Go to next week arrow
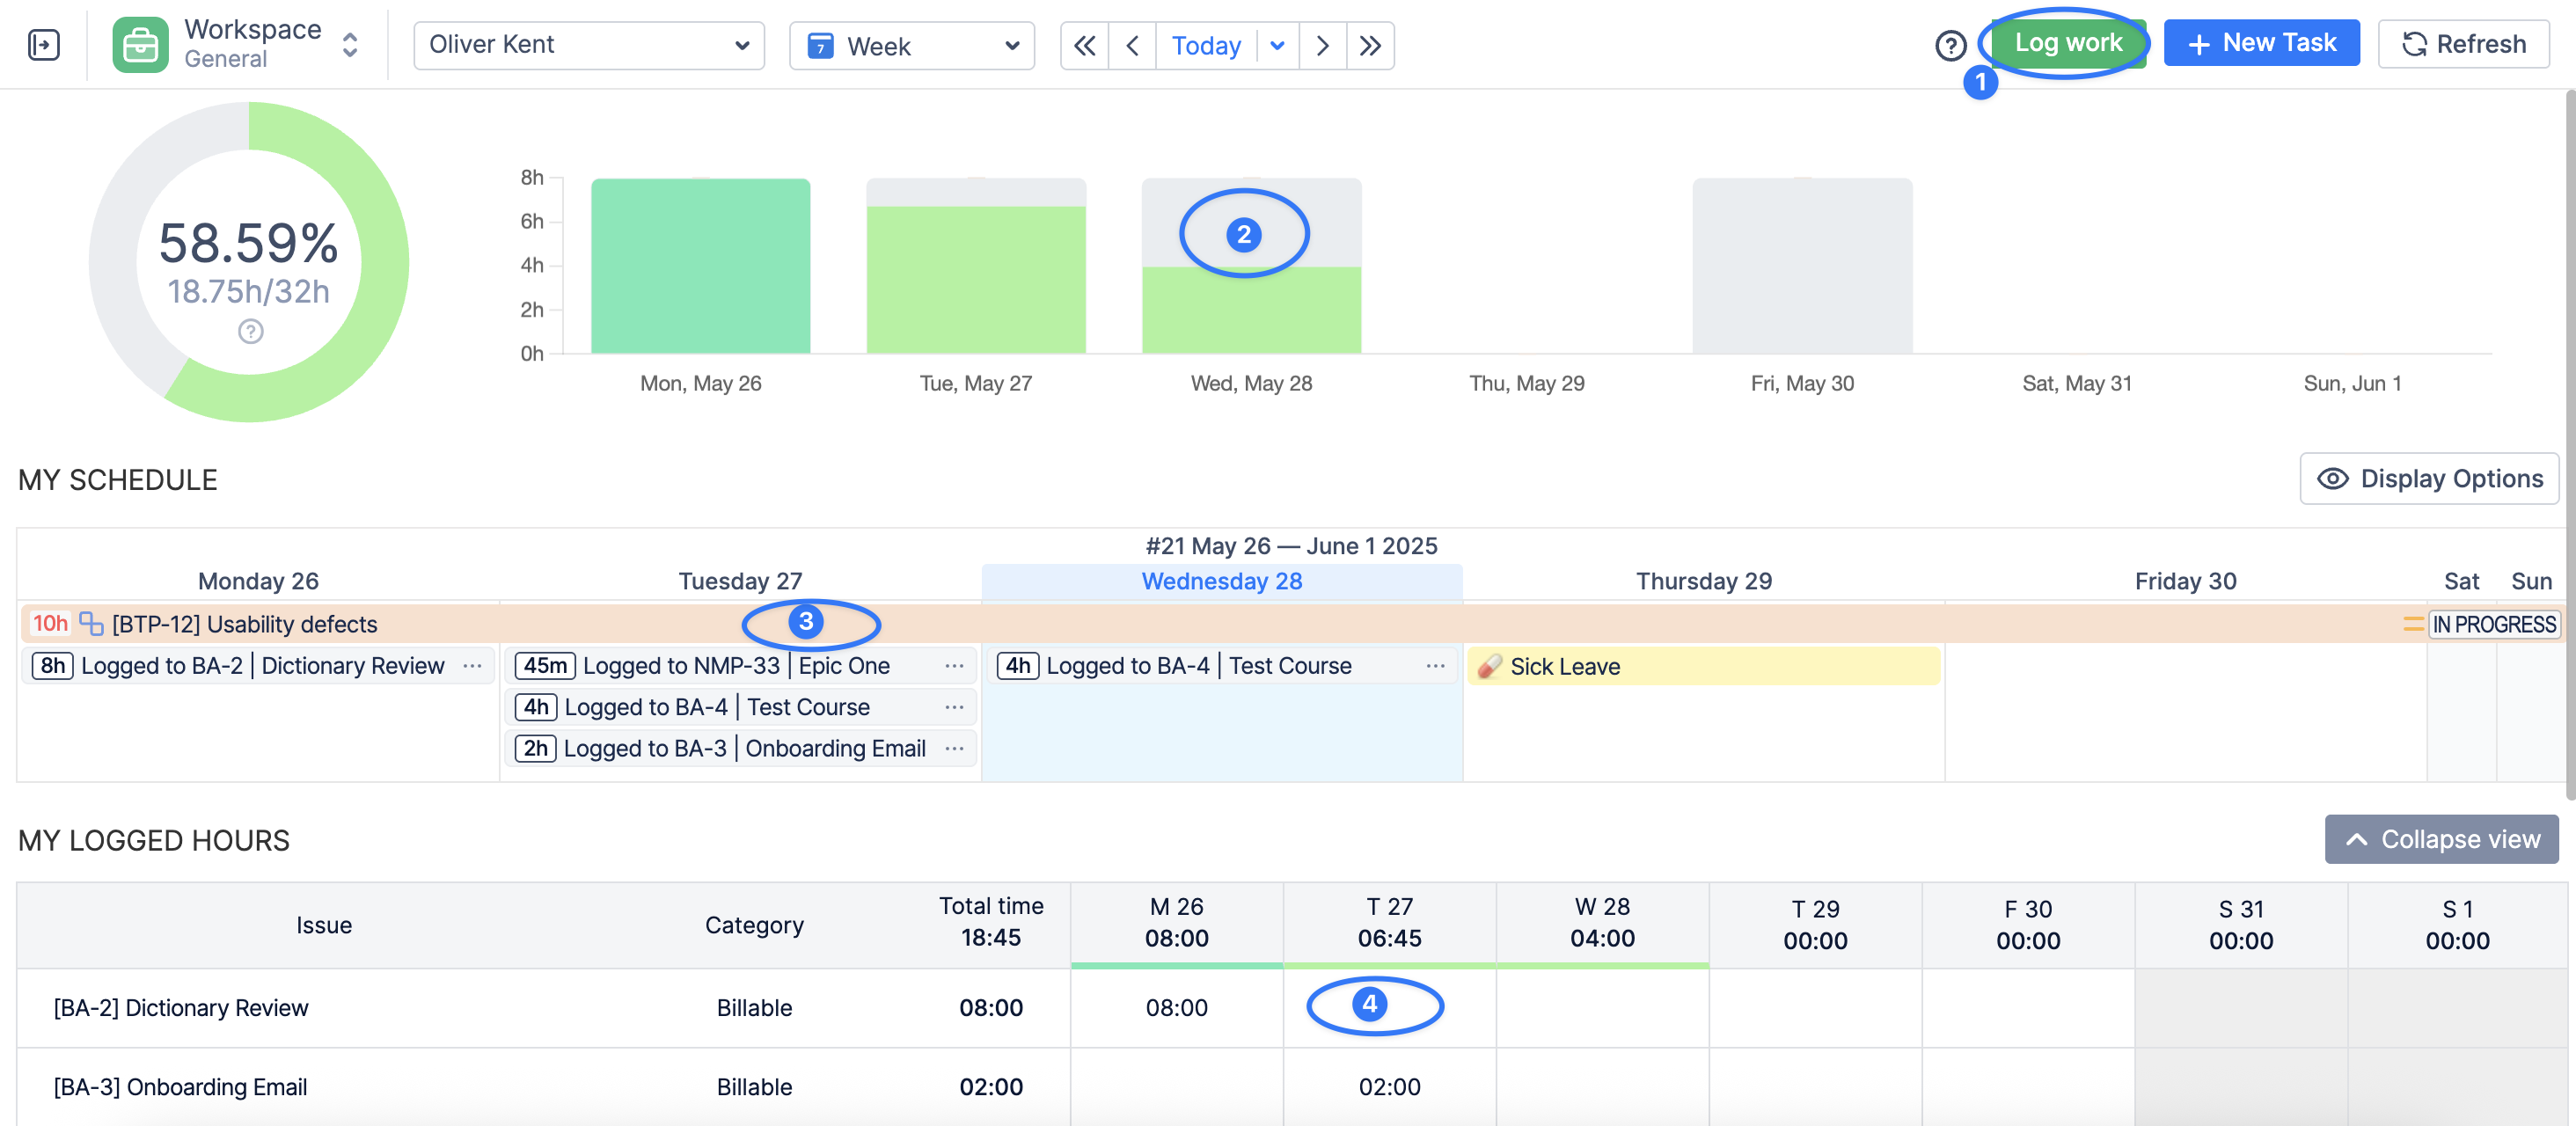 click(x=1322, y=46)
